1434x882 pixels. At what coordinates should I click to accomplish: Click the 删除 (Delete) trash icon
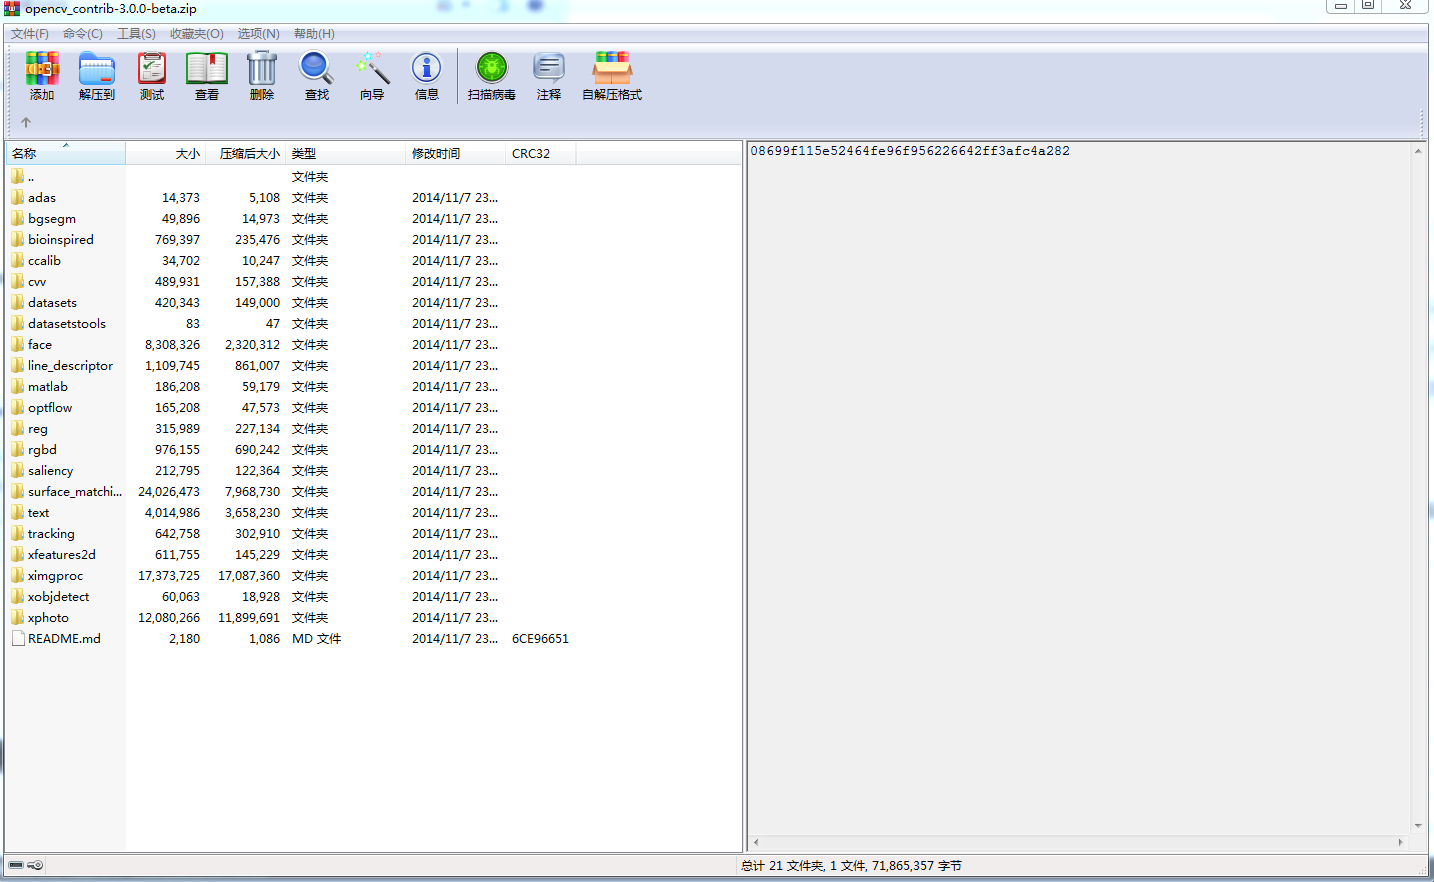262,68
